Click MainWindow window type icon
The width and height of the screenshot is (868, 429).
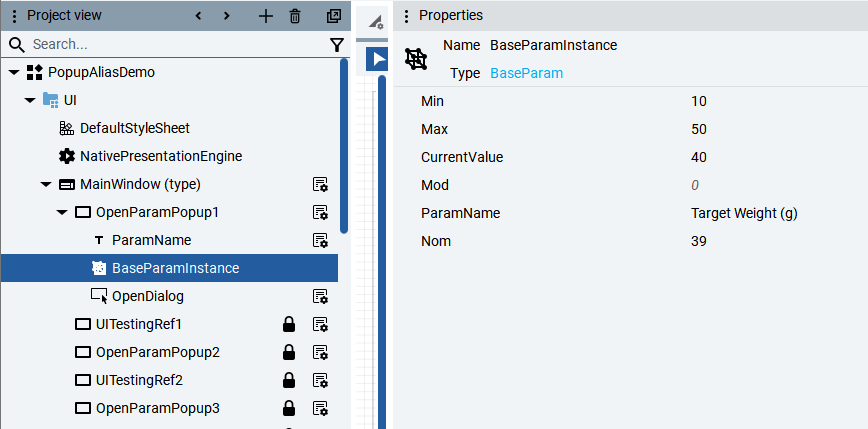pos(66,184)
